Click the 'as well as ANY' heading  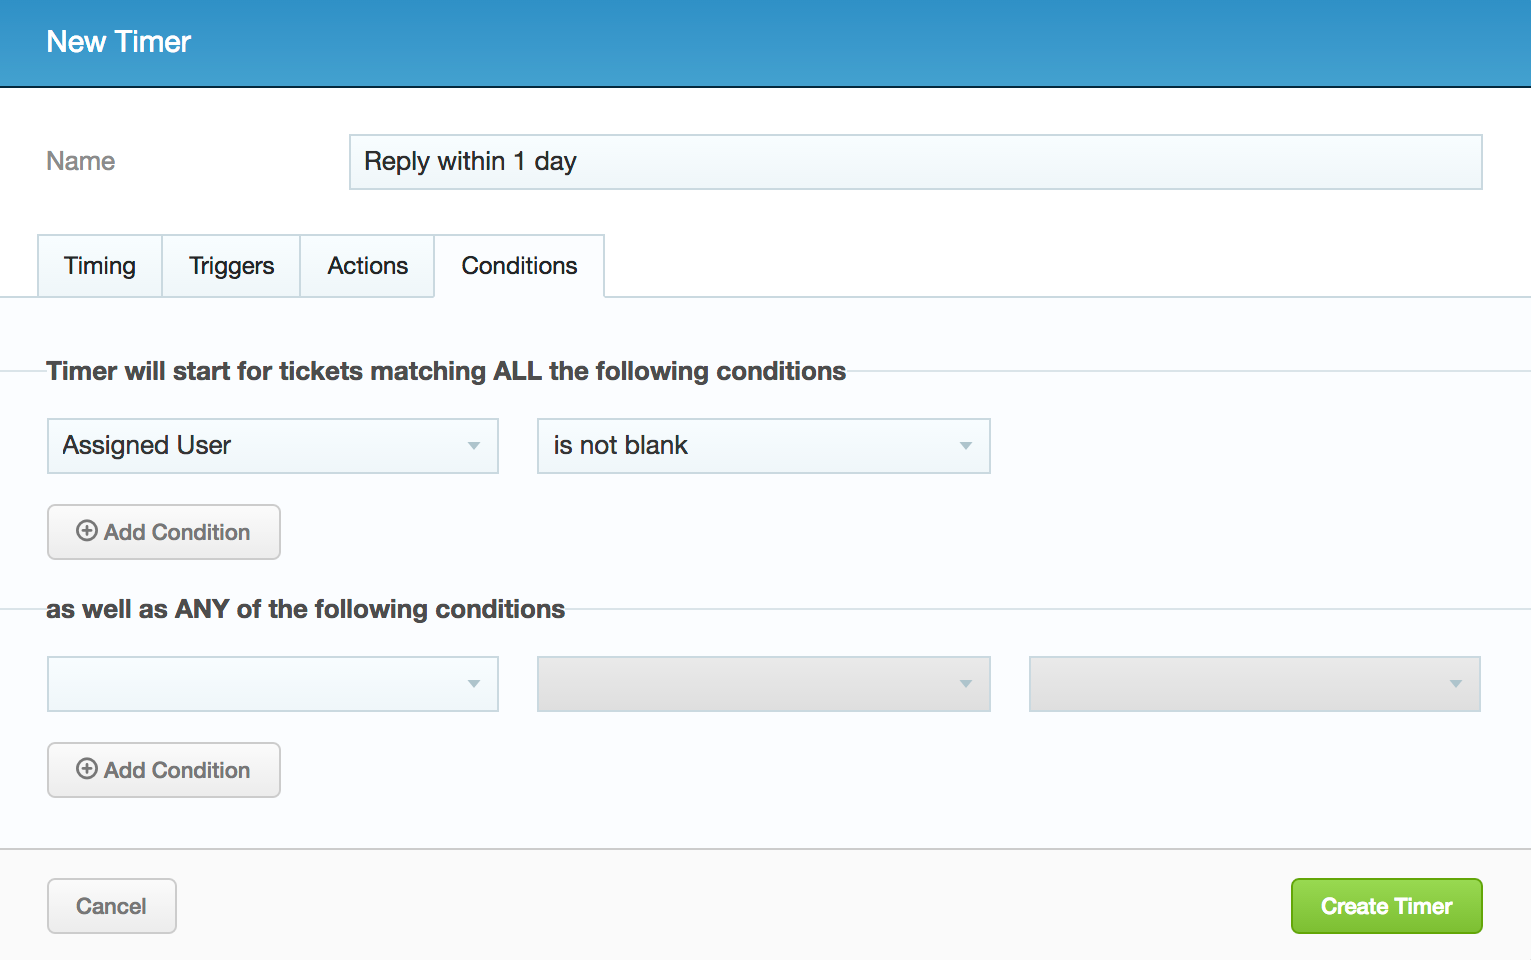[306, 609]
